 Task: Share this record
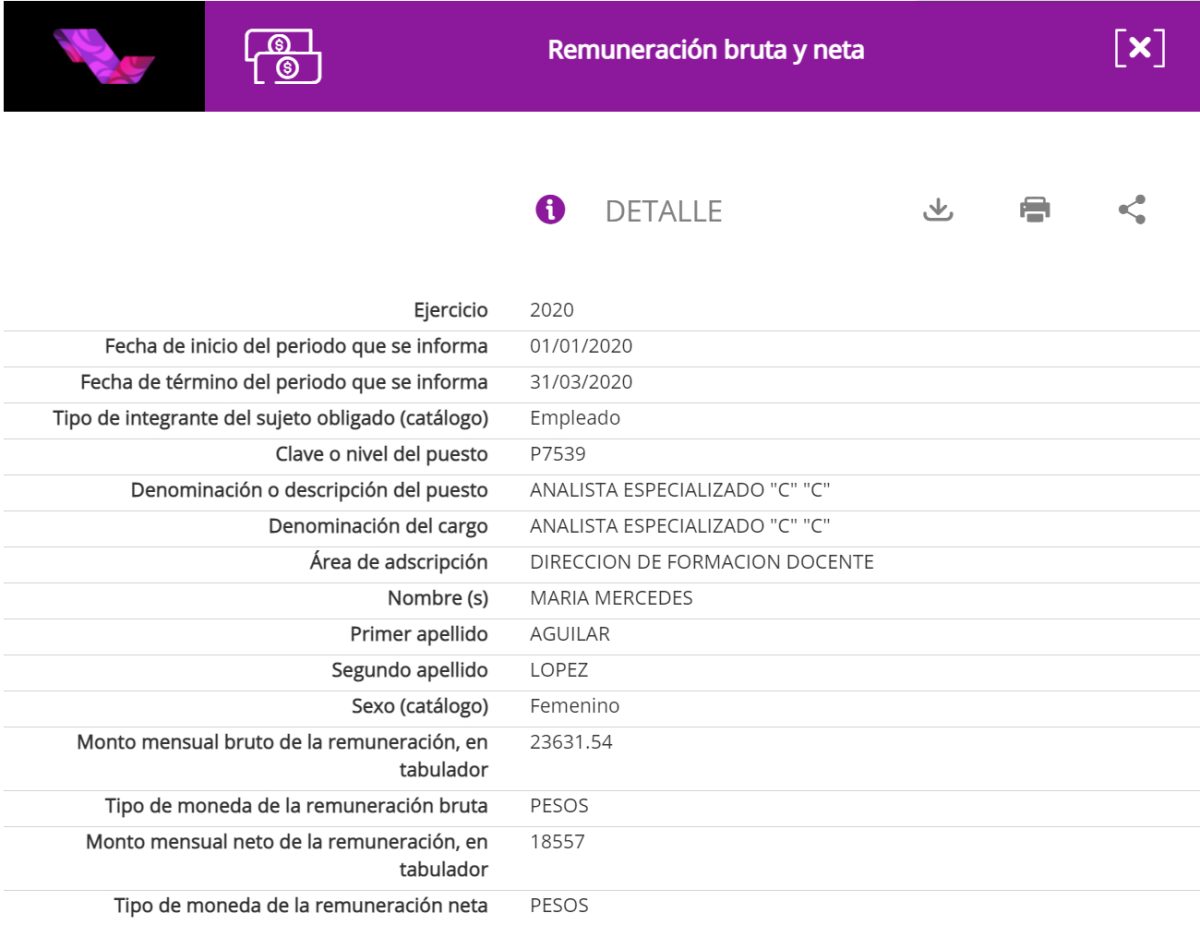coord(1132,210)
